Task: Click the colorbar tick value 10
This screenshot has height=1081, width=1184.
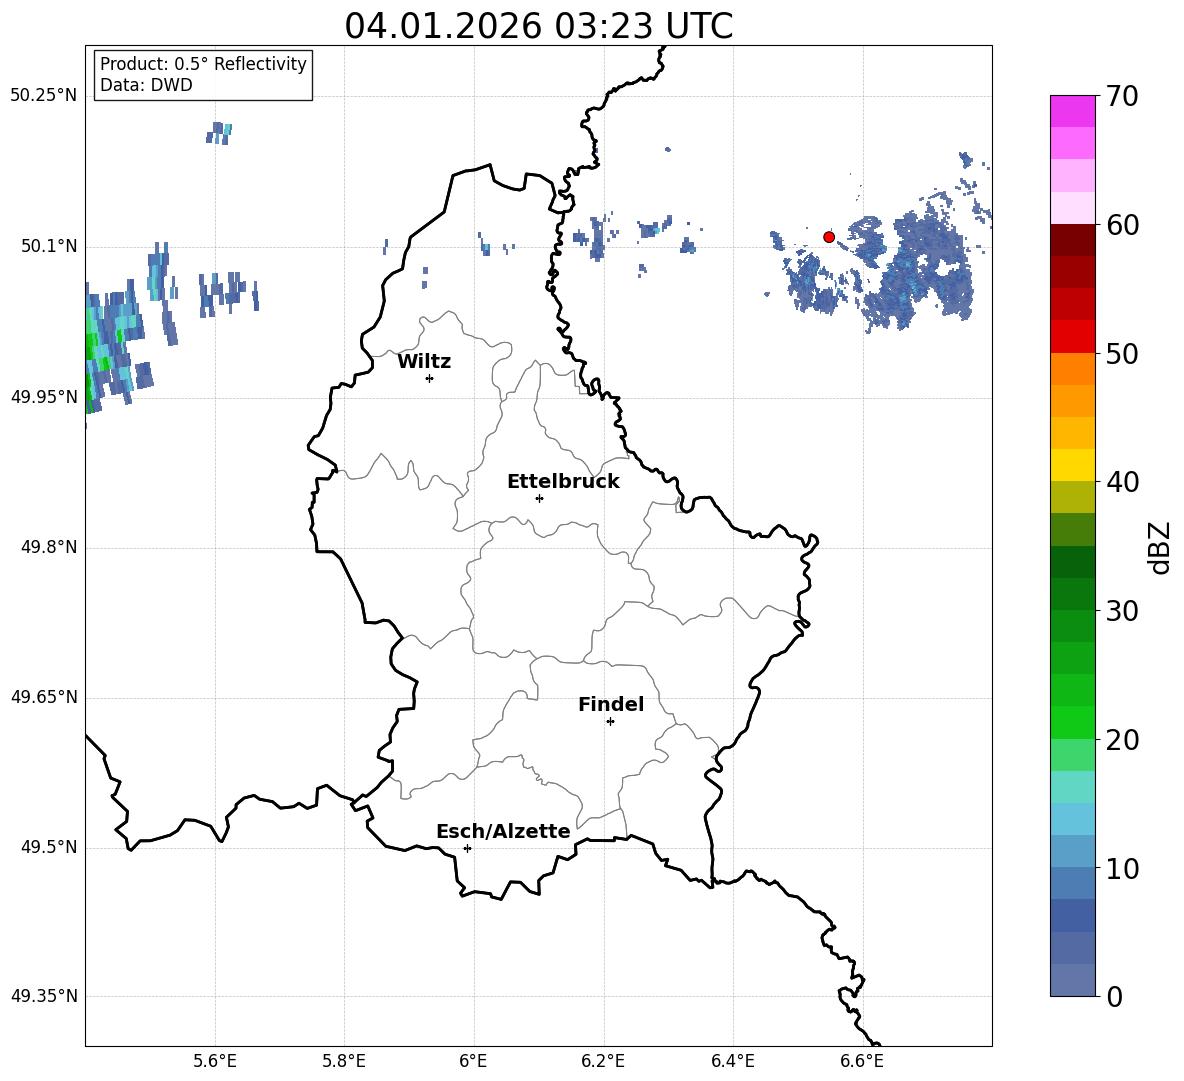Action: [x=1121, y=868]
